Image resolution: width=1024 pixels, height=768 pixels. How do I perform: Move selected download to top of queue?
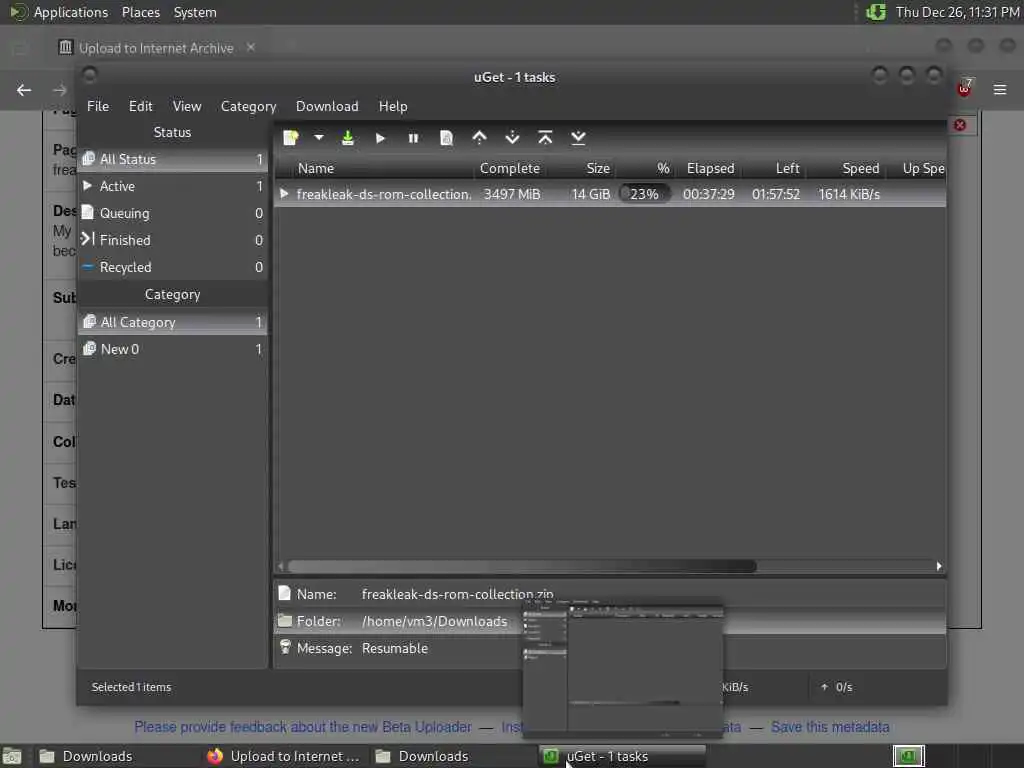click(x=545, y=138)
